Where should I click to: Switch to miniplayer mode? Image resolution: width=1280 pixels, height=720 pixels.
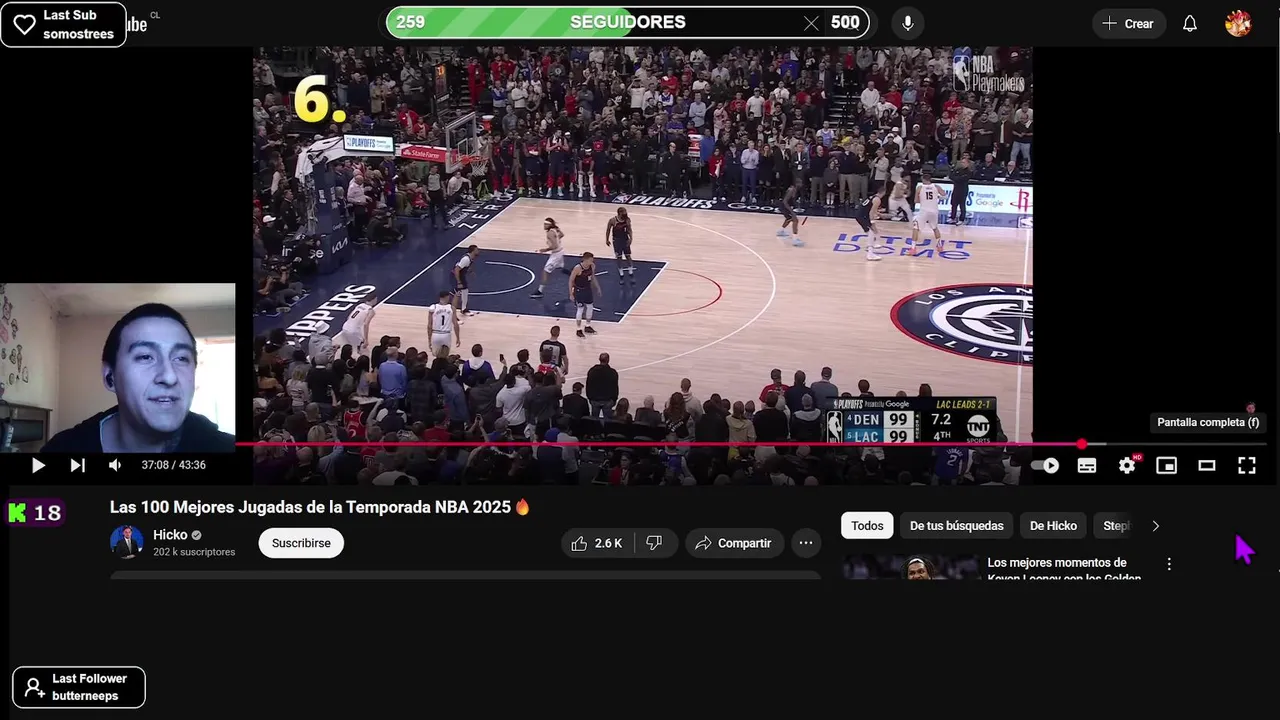click(x=1167, y=465)
